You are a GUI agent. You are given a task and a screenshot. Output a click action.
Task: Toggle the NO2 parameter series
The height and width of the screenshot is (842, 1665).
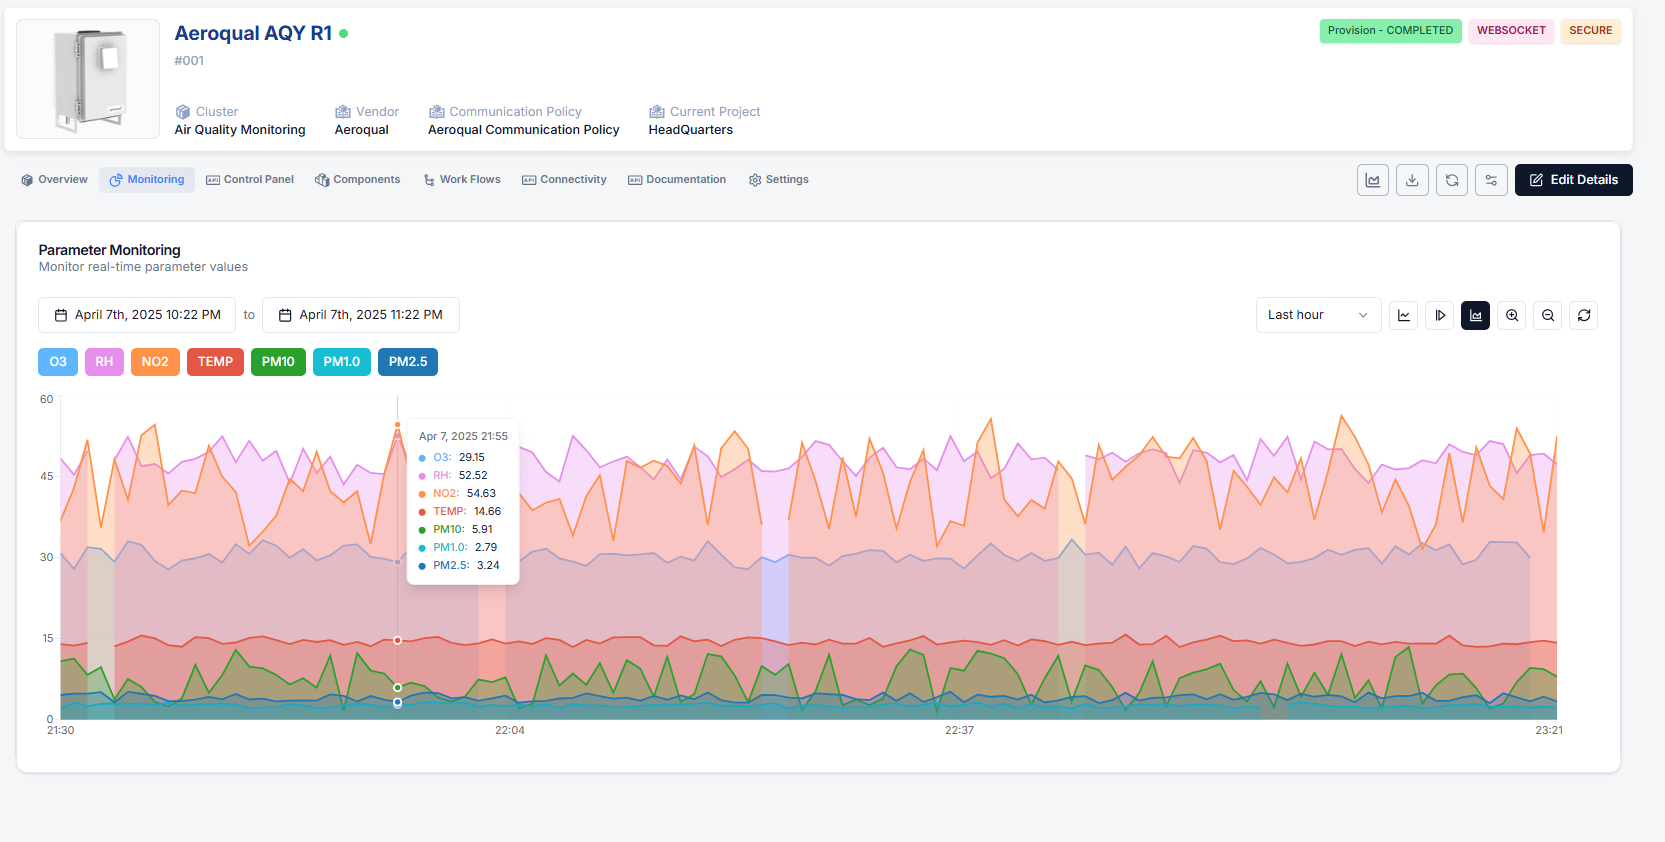click(155, 362)
